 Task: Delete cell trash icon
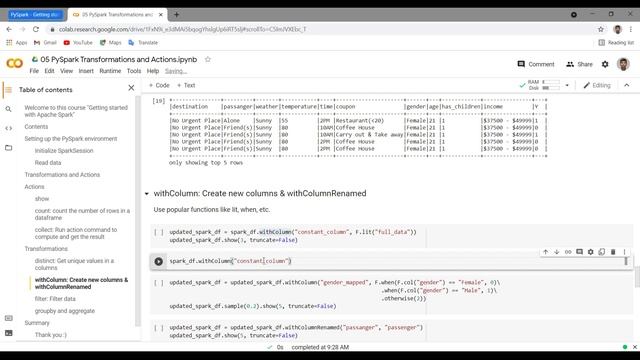(x=613, y=252)
